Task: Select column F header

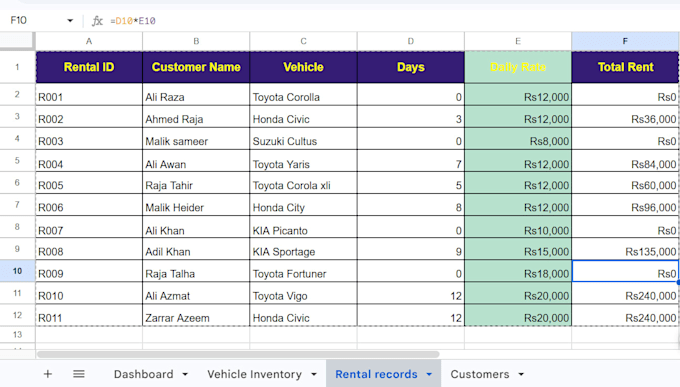Action: click(x=625, y=41)
